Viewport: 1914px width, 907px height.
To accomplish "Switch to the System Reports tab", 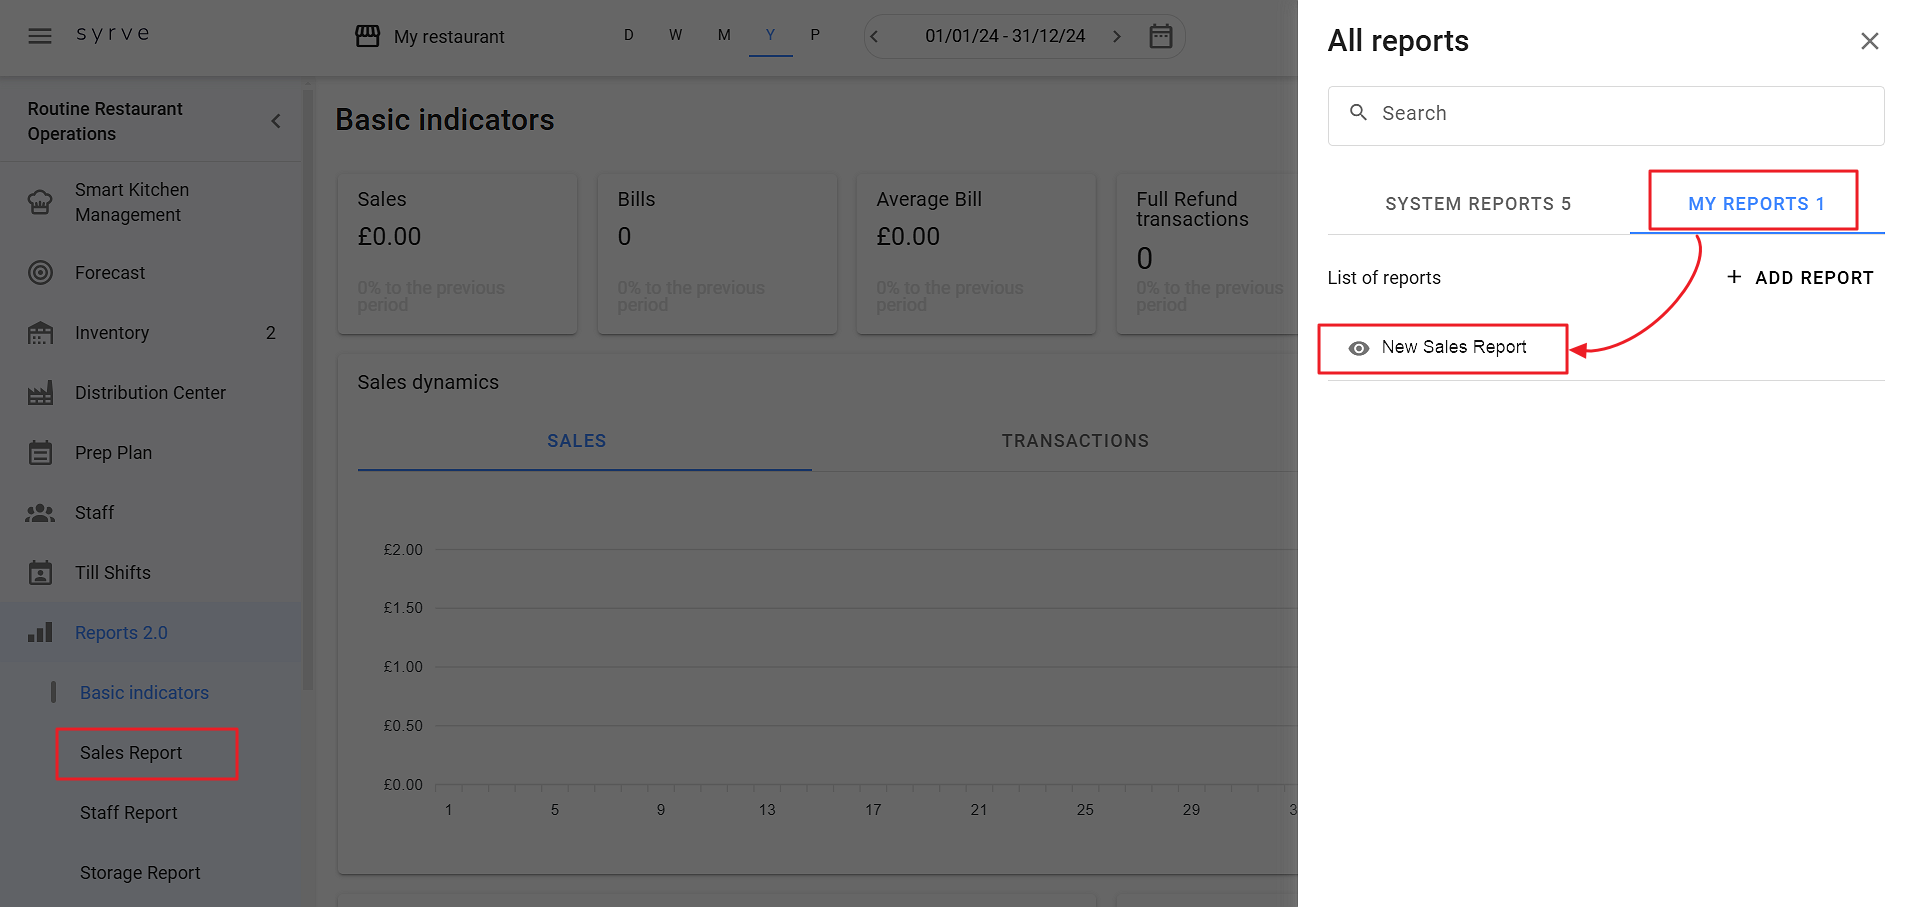I will tap(1478, 204).
